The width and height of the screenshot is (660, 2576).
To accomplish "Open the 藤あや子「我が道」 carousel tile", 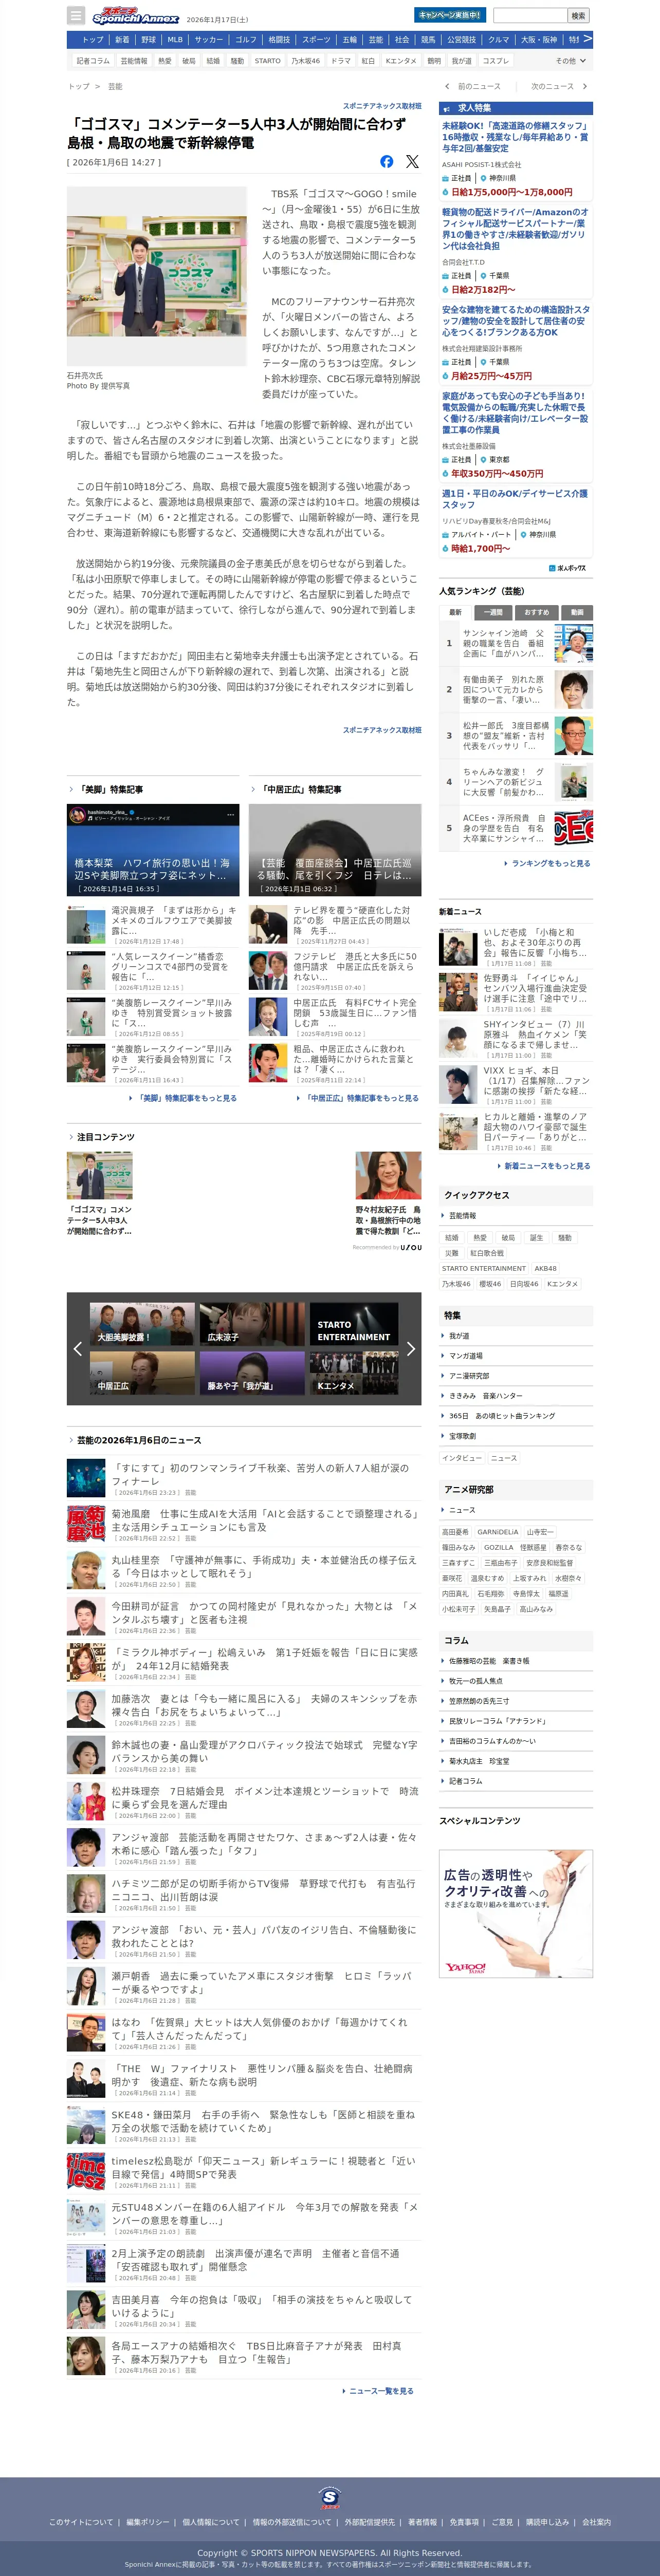I will point(252,1373).
